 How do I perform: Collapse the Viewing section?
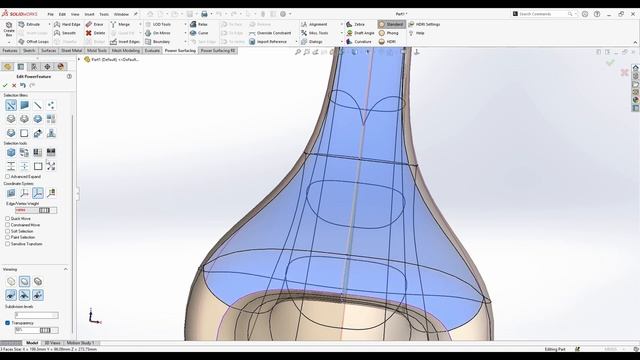point(66,269)
